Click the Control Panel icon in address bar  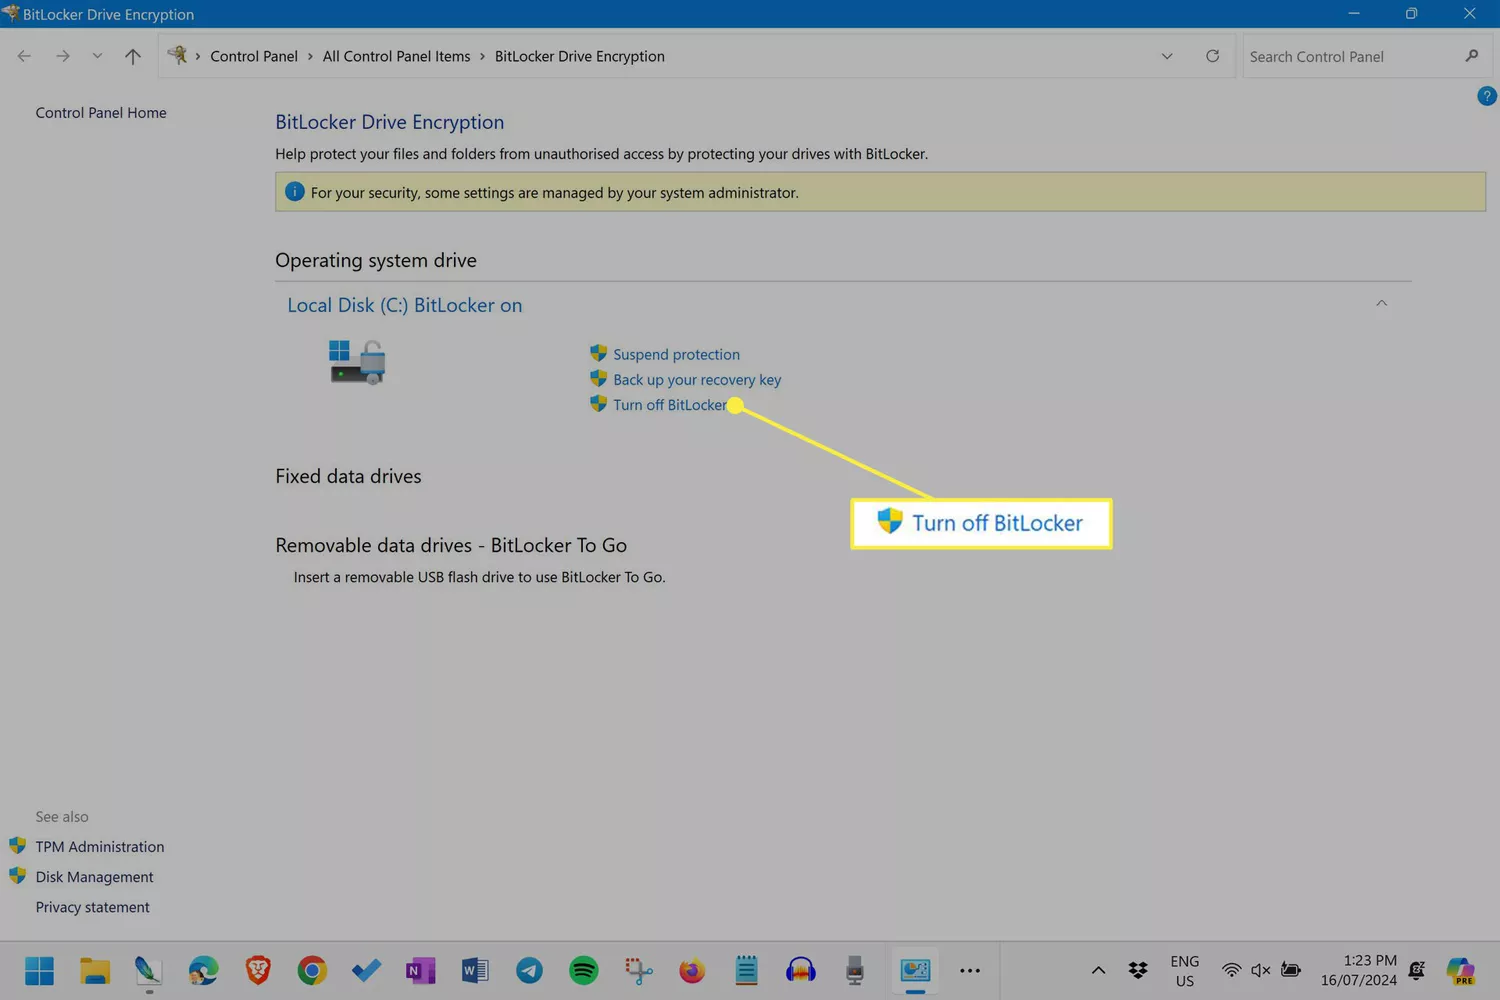pyautogui.click(x=177, y=55)
